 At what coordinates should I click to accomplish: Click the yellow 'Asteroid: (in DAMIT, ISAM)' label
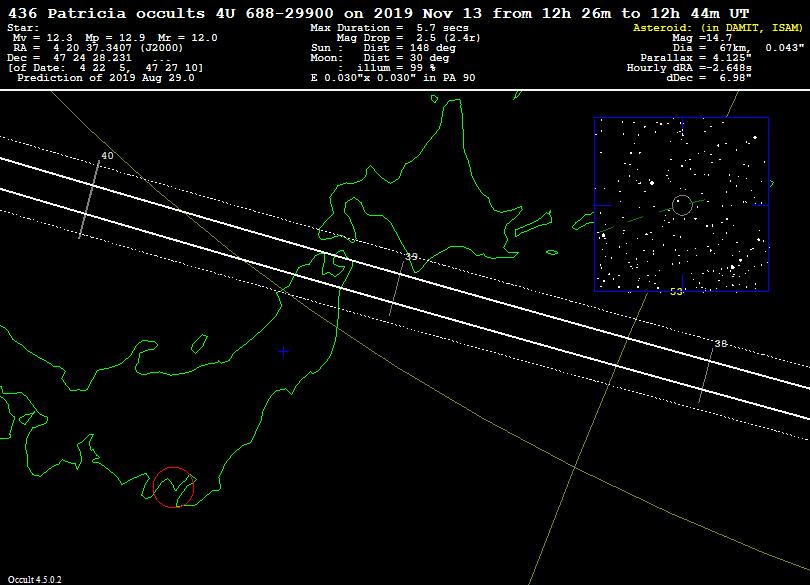[718, 28]
